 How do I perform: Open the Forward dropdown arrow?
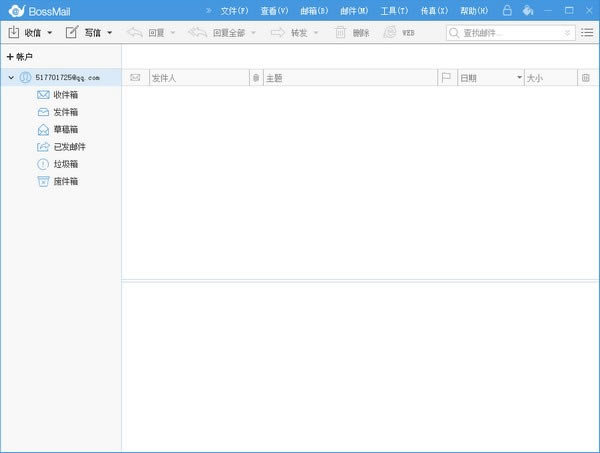click(316, 33)
